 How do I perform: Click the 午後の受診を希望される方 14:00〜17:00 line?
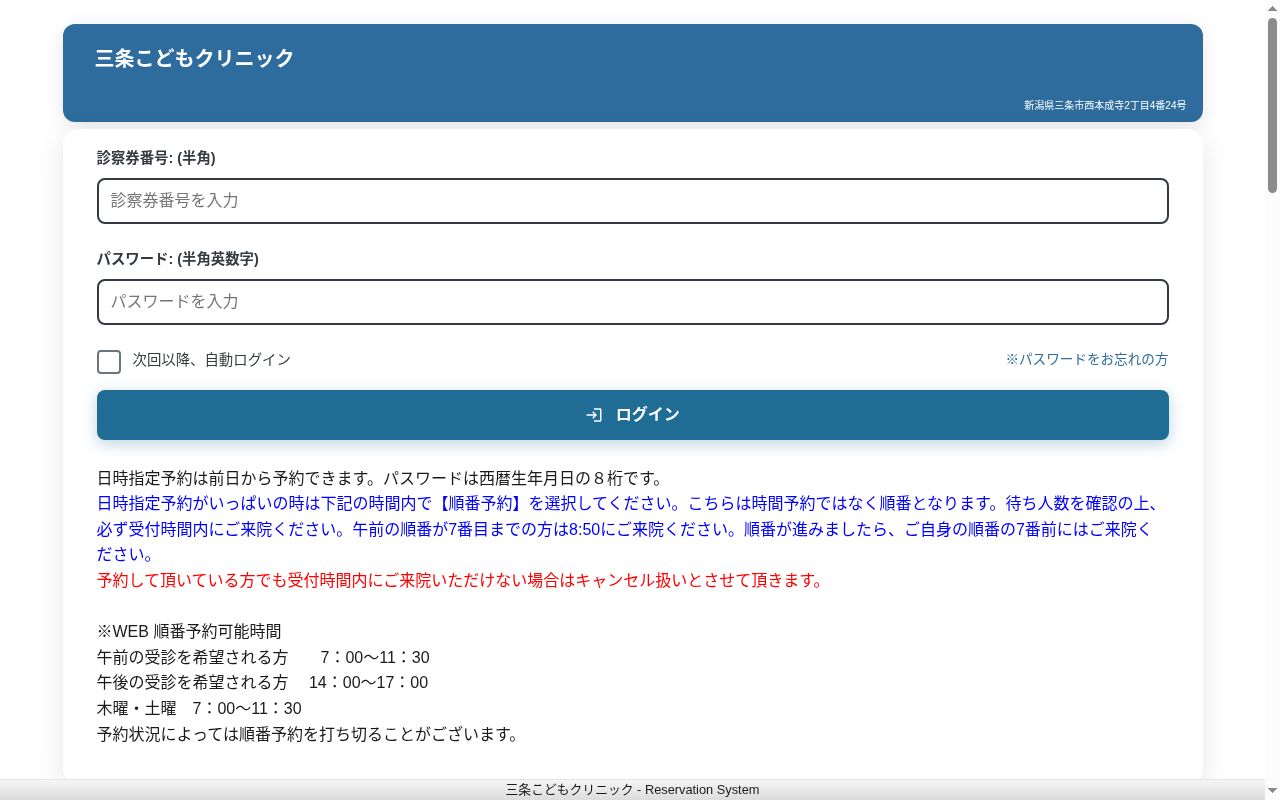pyautogui.click(x=262, y=683)
